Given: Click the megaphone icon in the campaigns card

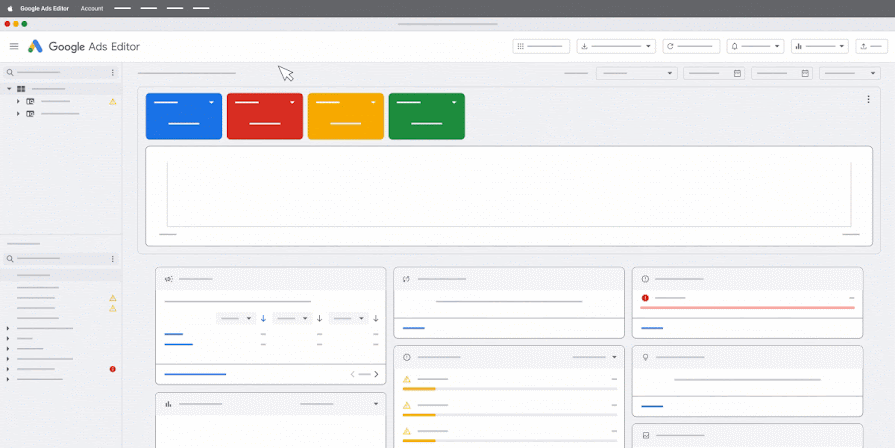Looking at the screenshot, I should (x=168, y=279).
